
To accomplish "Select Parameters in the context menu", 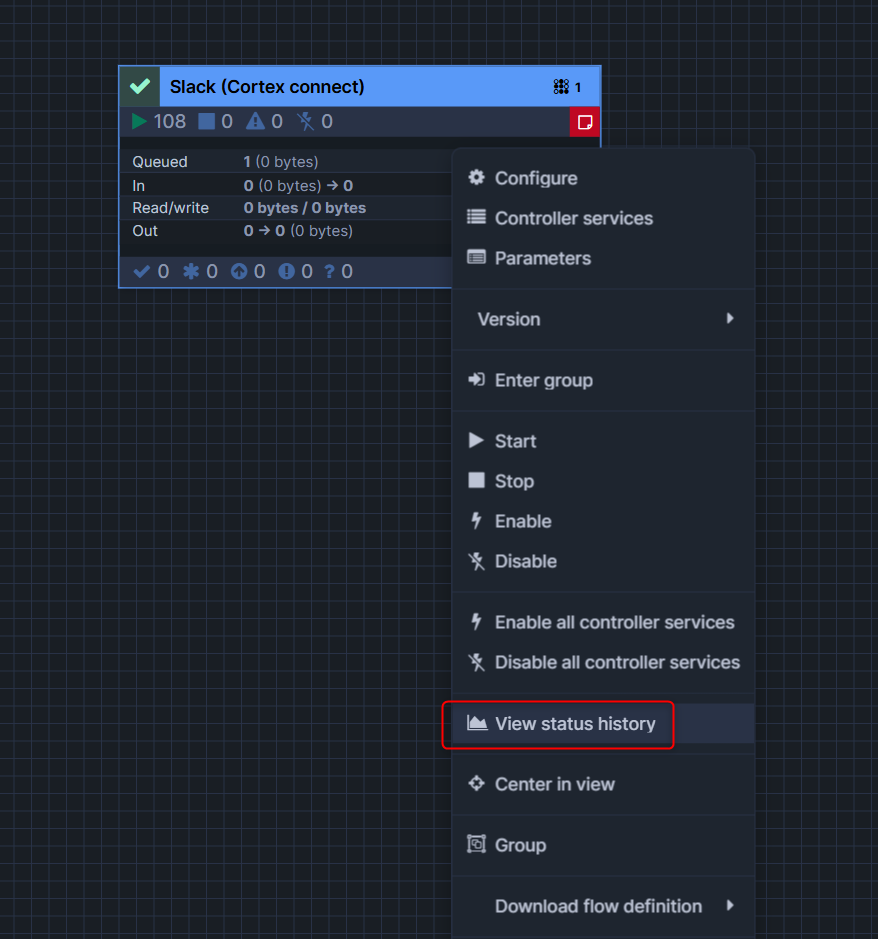I will click(542, 258).
